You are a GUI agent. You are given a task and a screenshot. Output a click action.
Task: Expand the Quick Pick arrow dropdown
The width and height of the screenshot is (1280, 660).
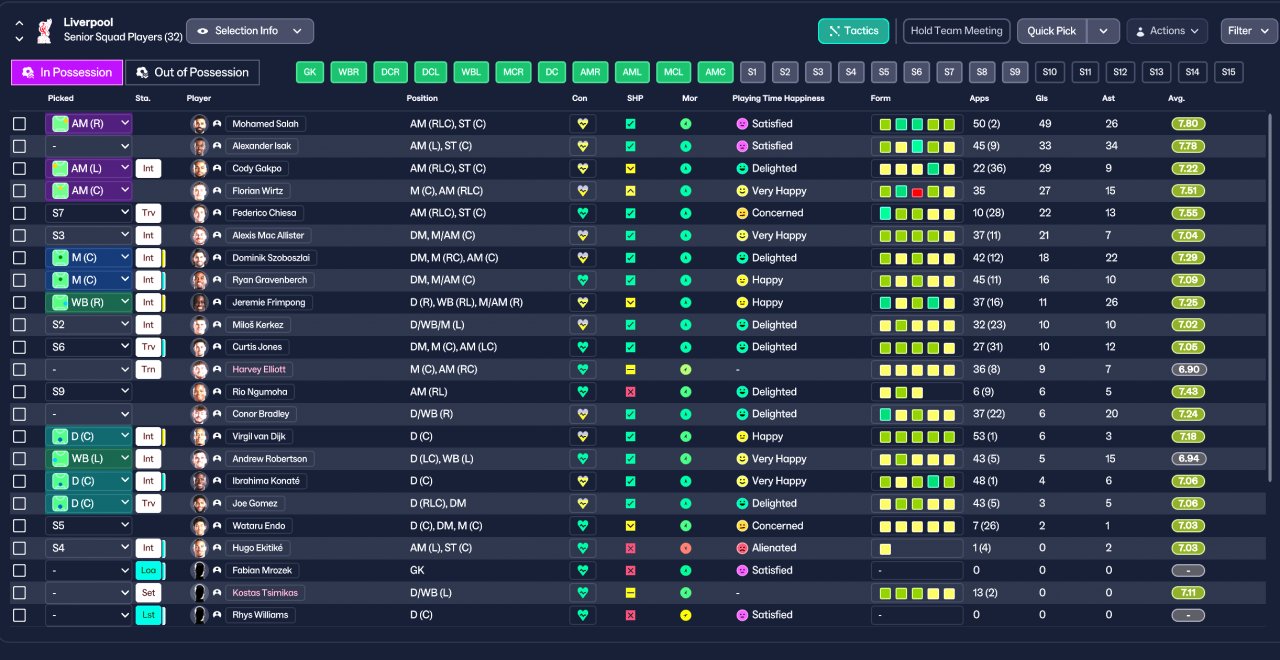point(1103,31)
